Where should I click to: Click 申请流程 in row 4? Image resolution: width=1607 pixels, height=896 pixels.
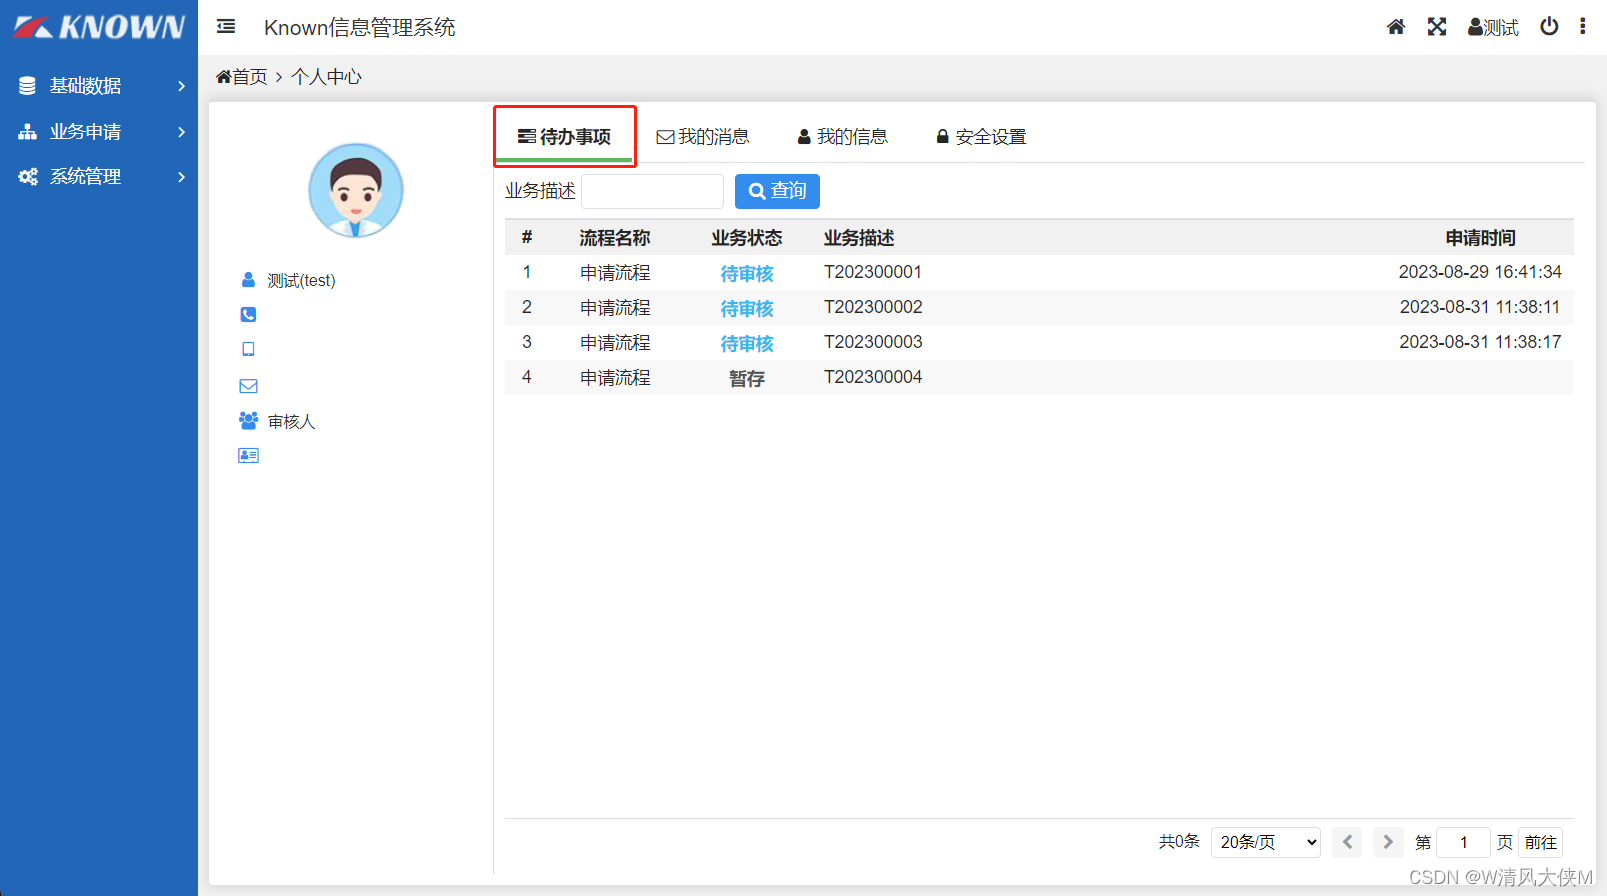click(x=615, y=378)
